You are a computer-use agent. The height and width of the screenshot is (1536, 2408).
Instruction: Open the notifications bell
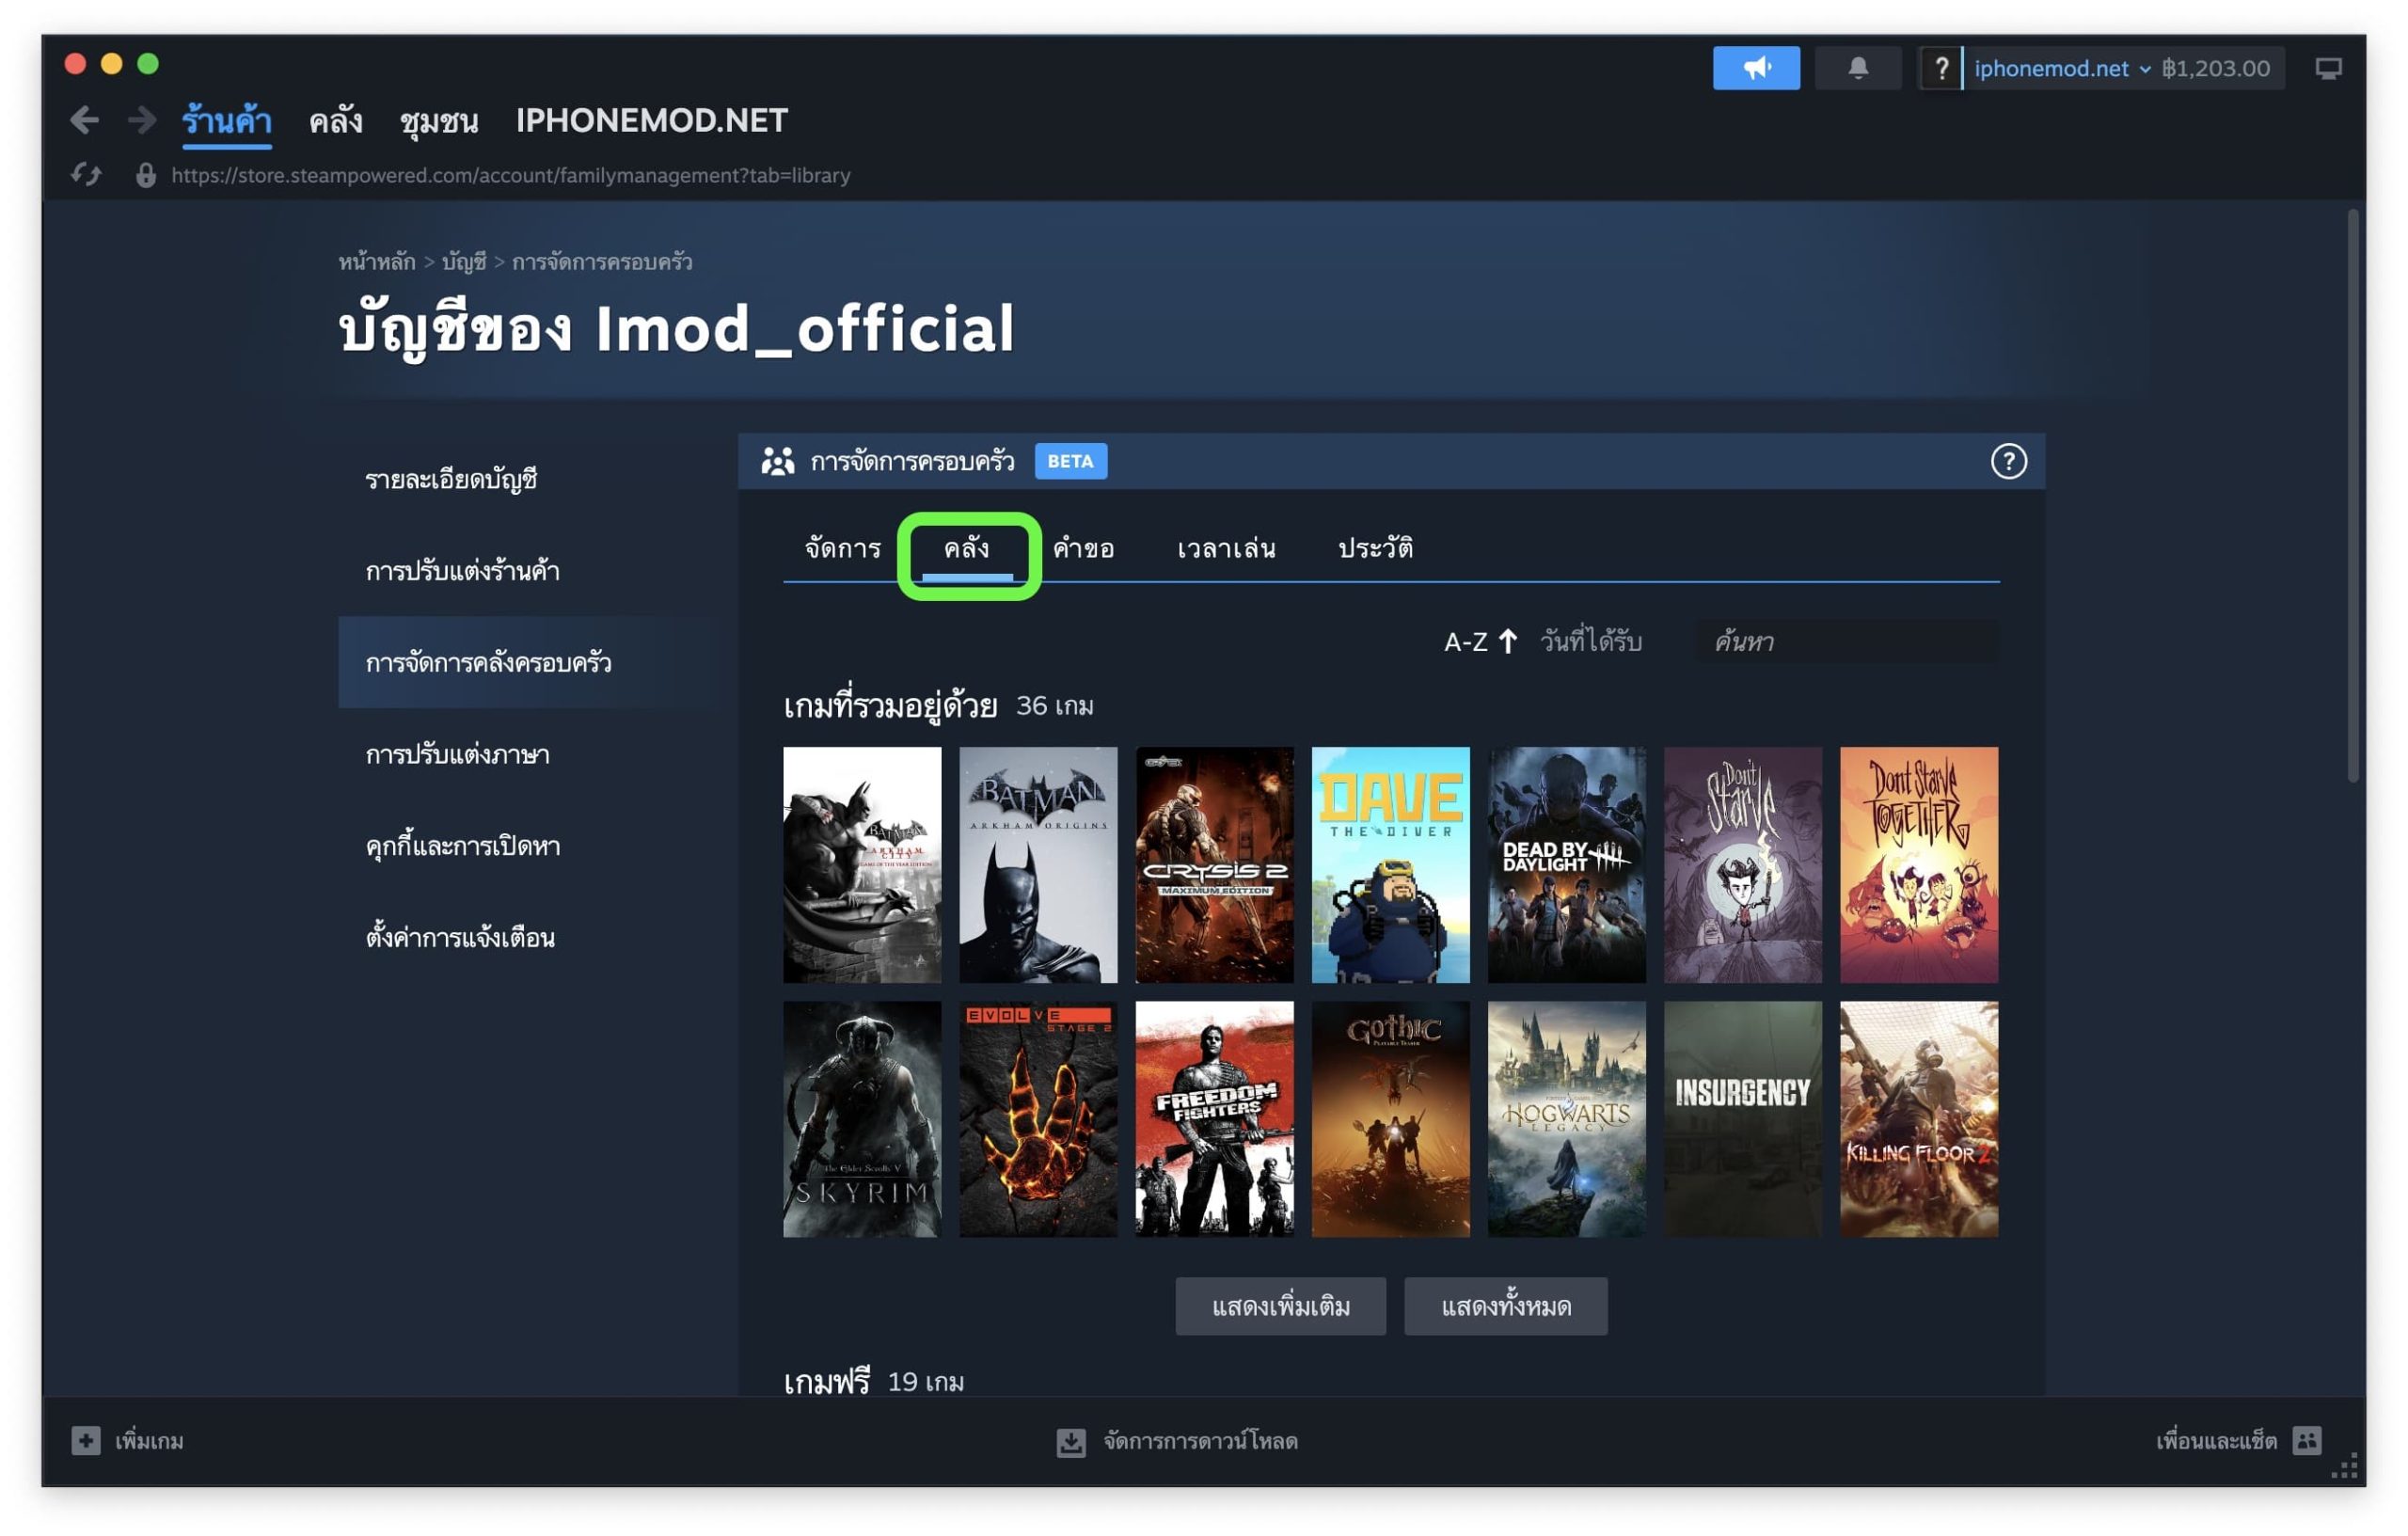coord(1857,68)
